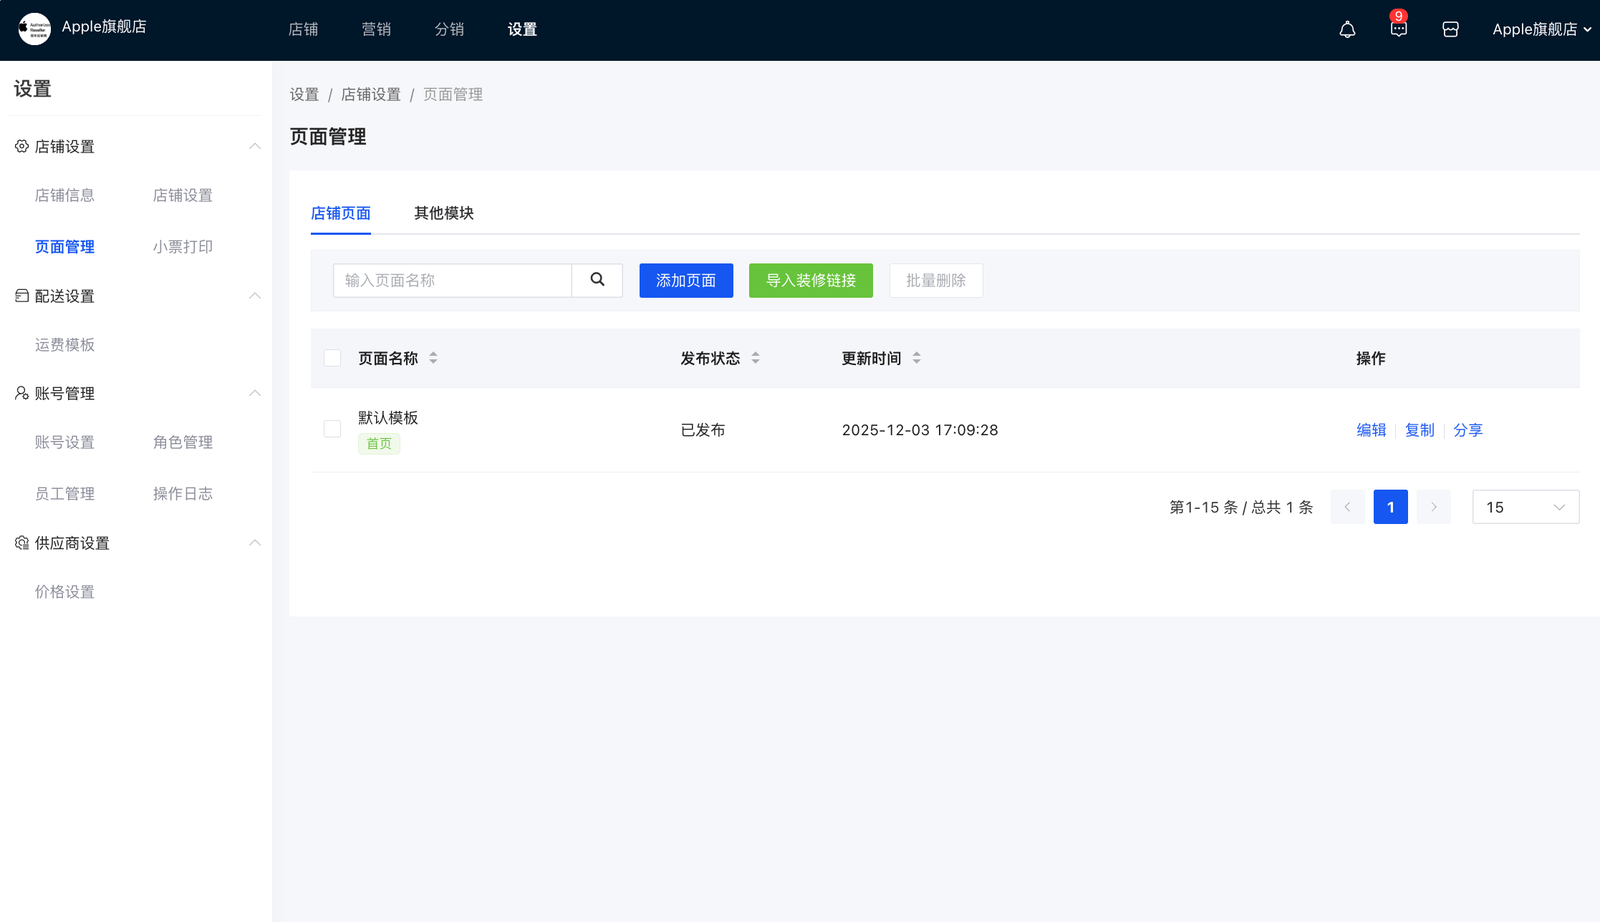Viewport: 1600px width, 922px height.
Task: Click the magnifier search icon button
Action: coord(597,280)
